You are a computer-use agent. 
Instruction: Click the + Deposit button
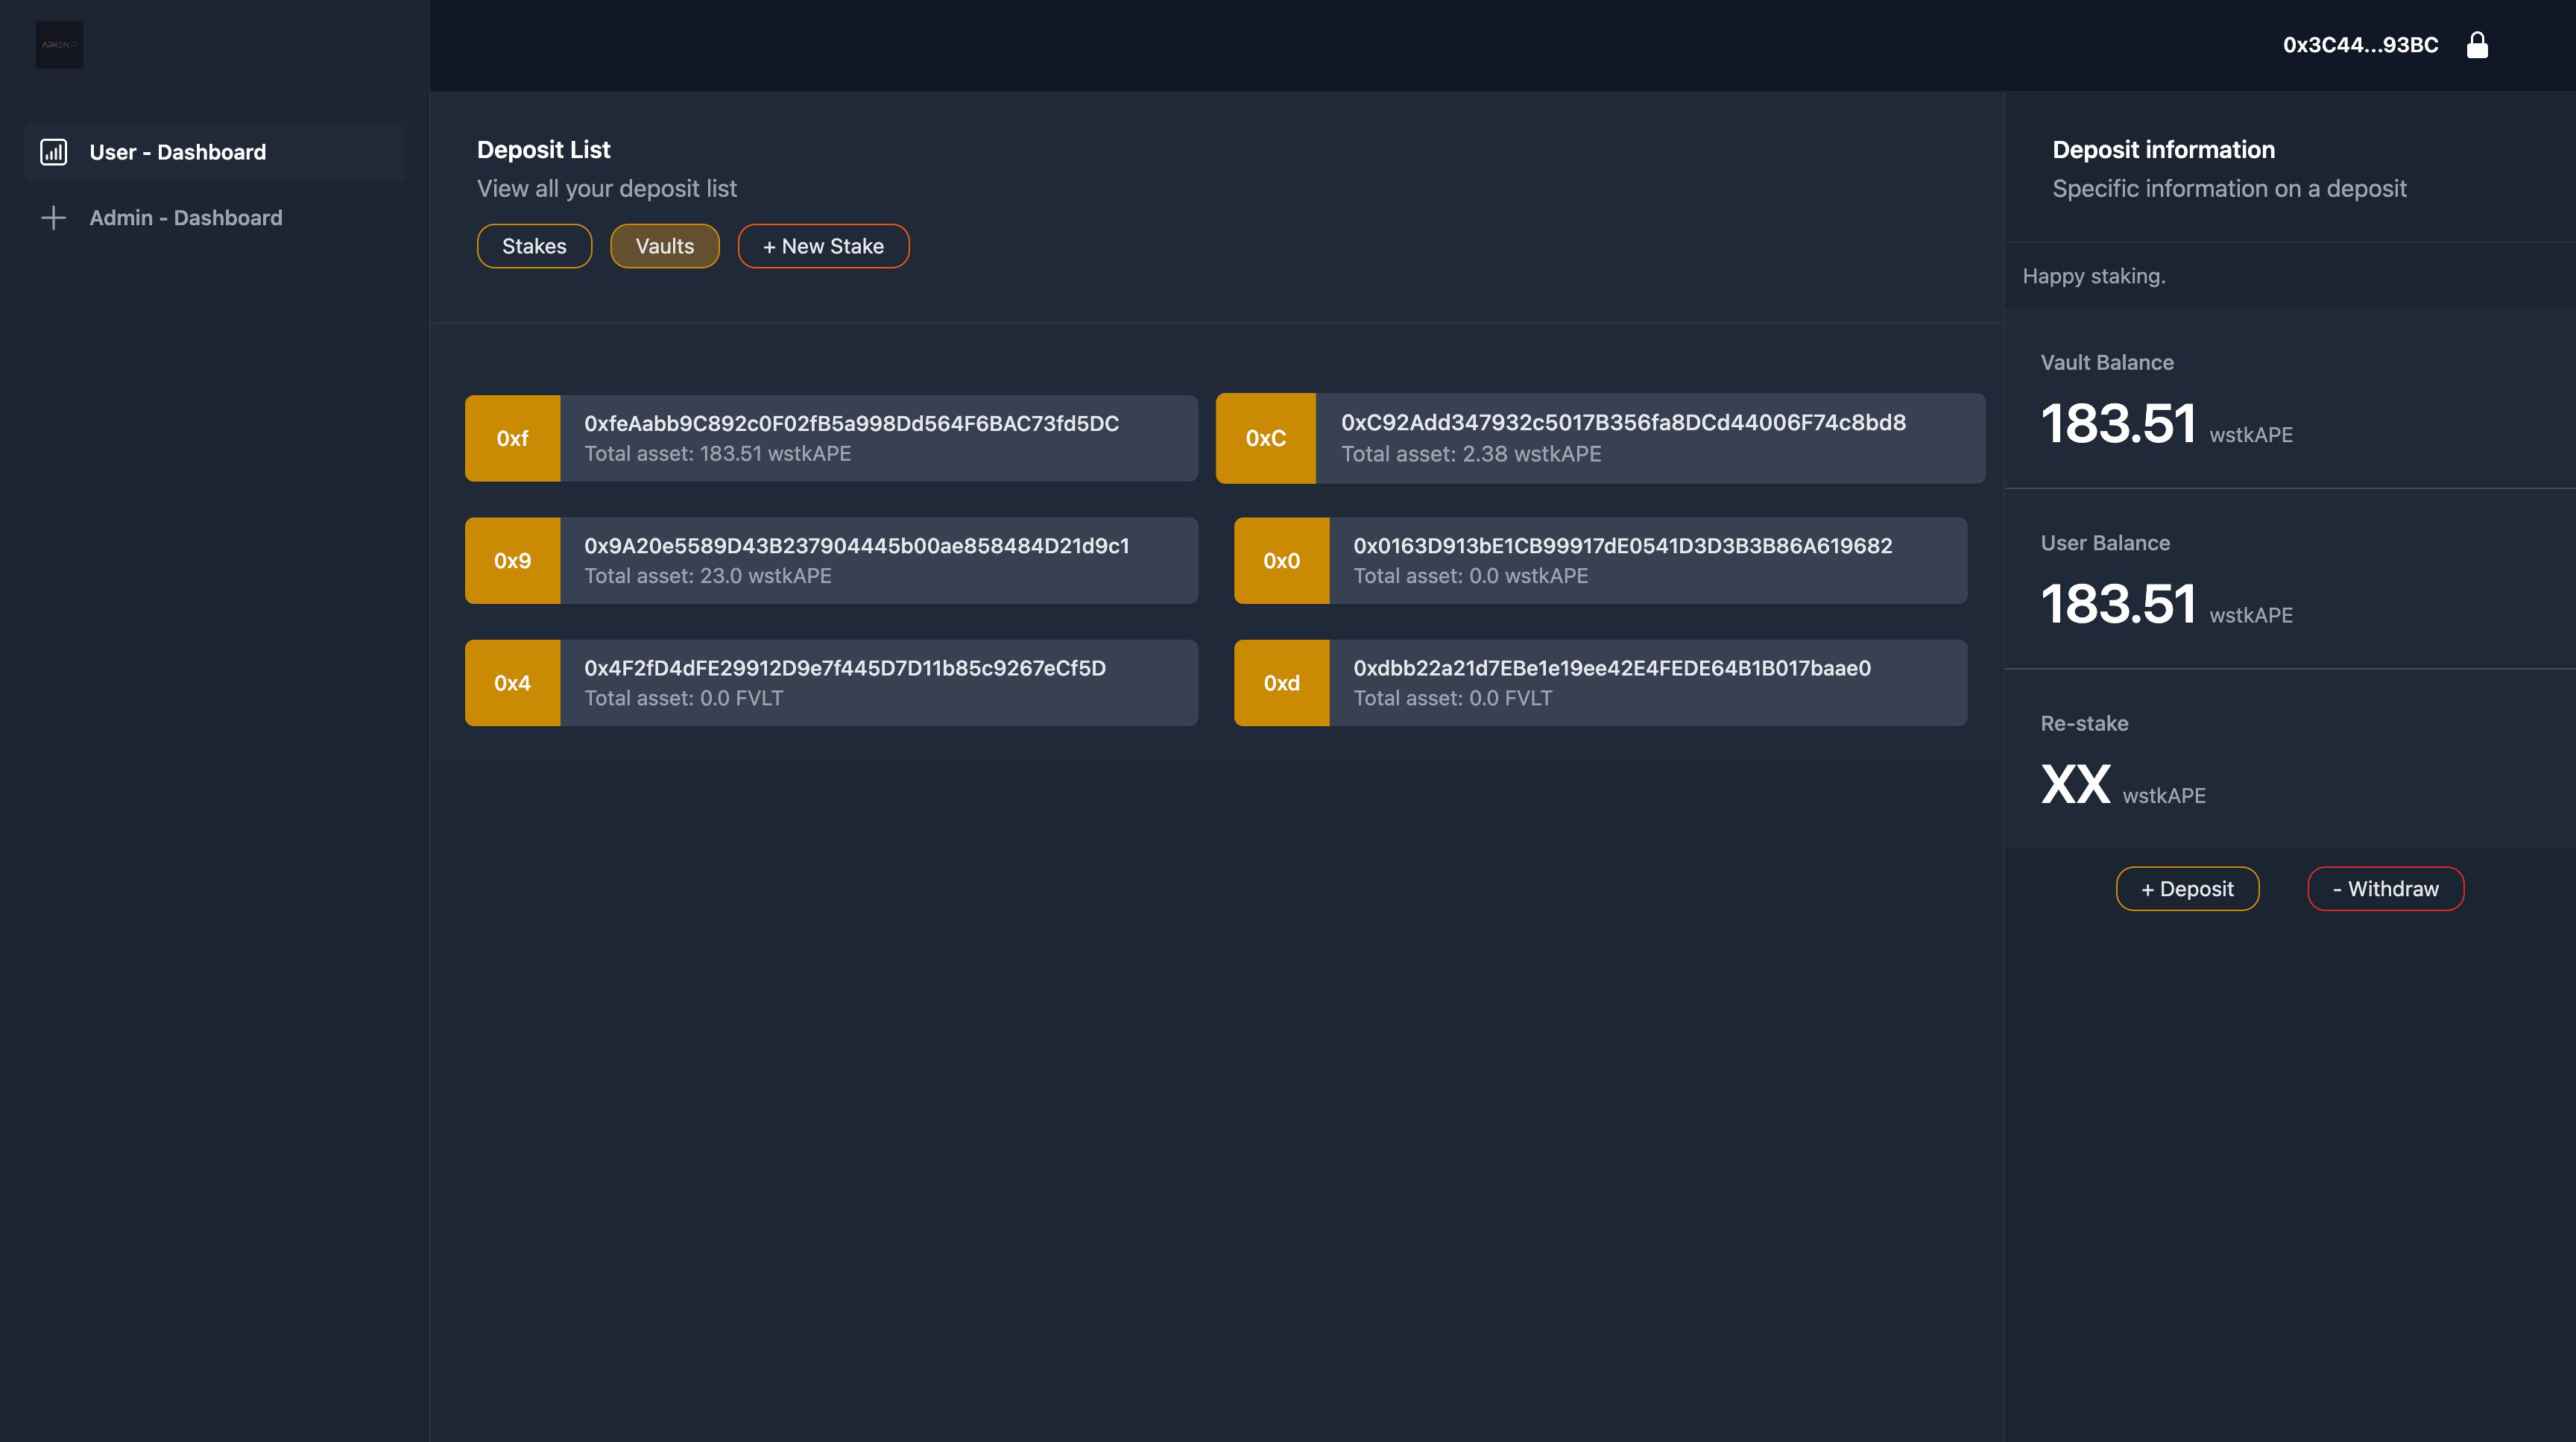[2187, 889]
